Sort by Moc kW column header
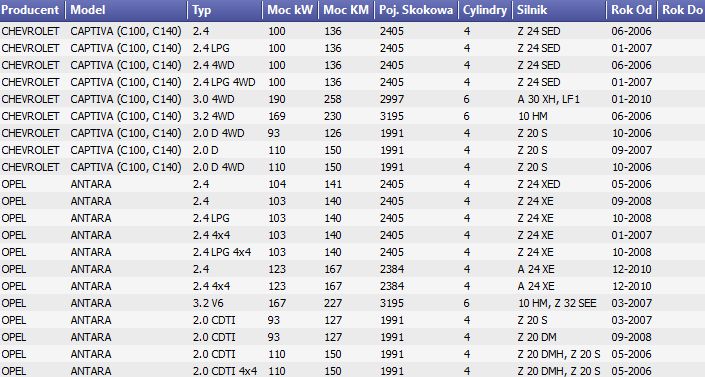 (x=290, y=10)
